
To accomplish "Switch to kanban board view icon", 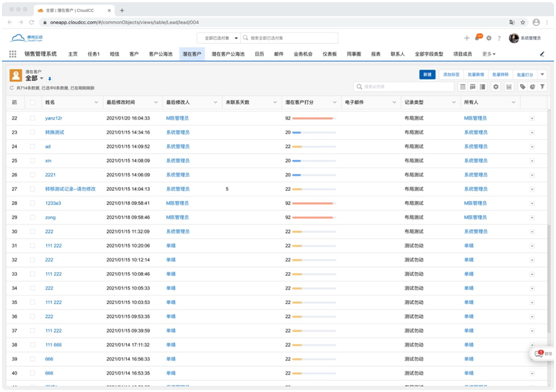I will [x=473, y=87].
